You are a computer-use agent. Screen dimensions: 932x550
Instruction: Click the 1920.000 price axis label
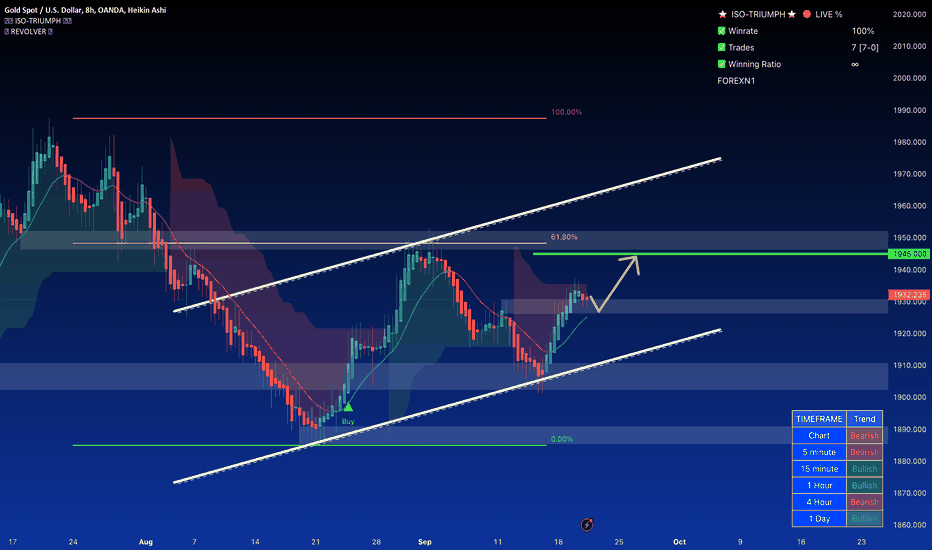pyautogui.click(x=909, y=334)
